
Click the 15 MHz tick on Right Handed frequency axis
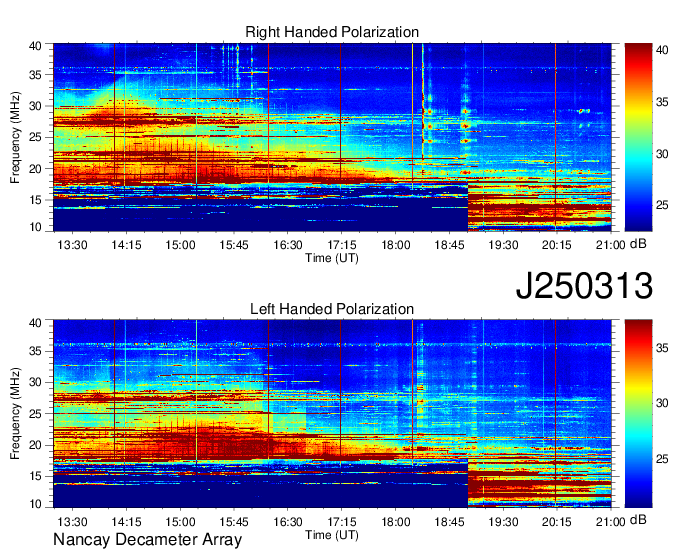(35, 200)
